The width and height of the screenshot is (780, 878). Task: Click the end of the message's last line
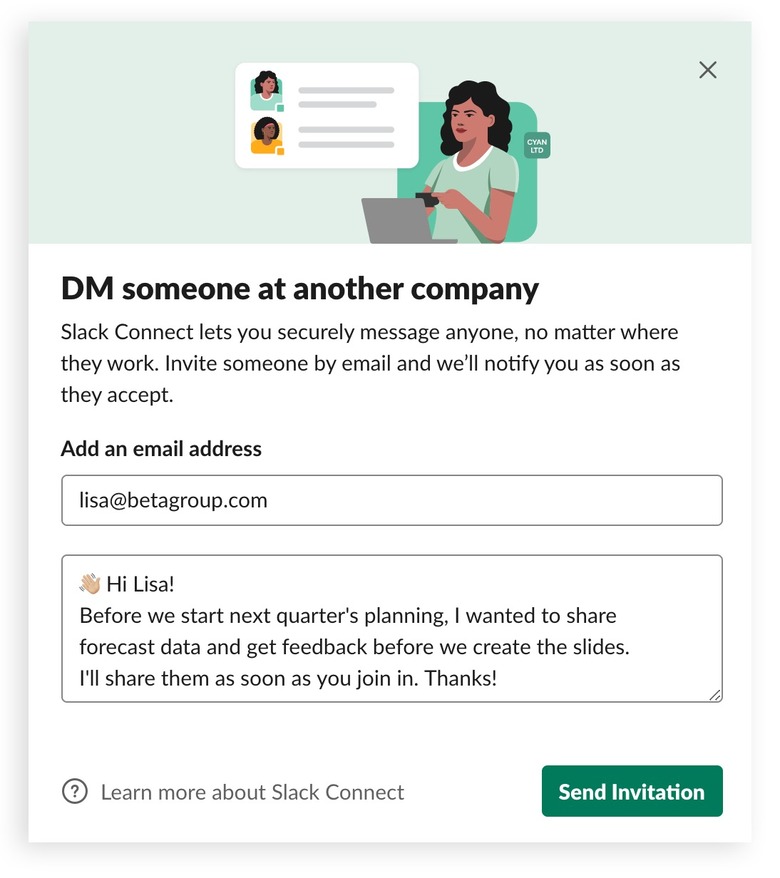tap(498, 679)
